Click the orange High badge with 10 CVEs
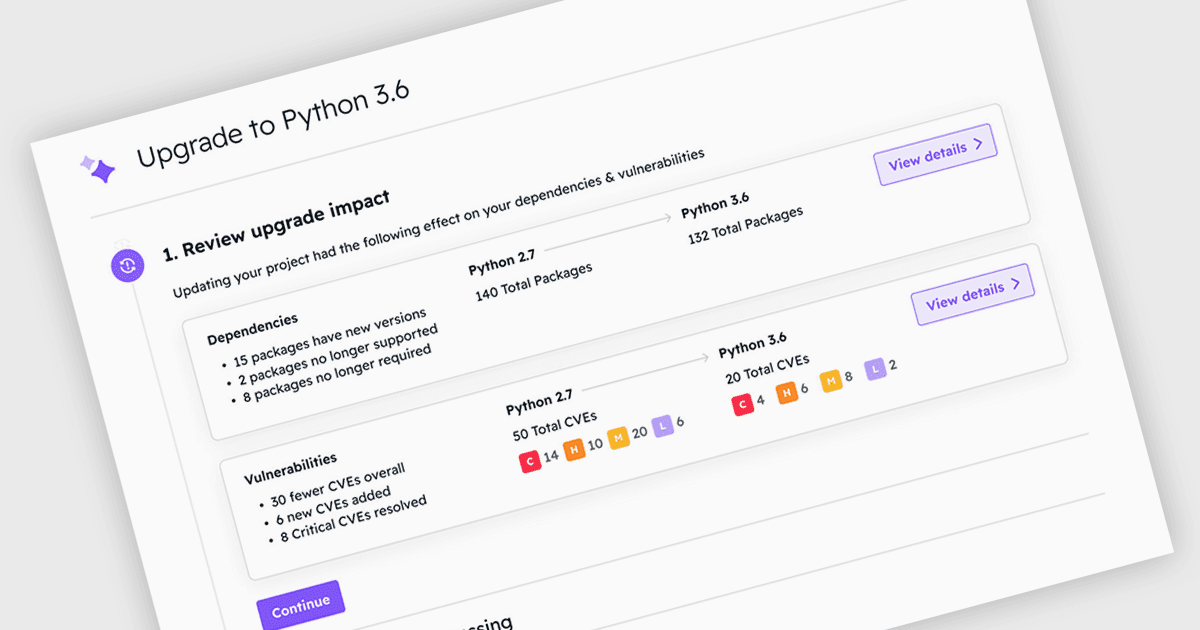The height and width of the screenshot is (630, 1200). 574,450
